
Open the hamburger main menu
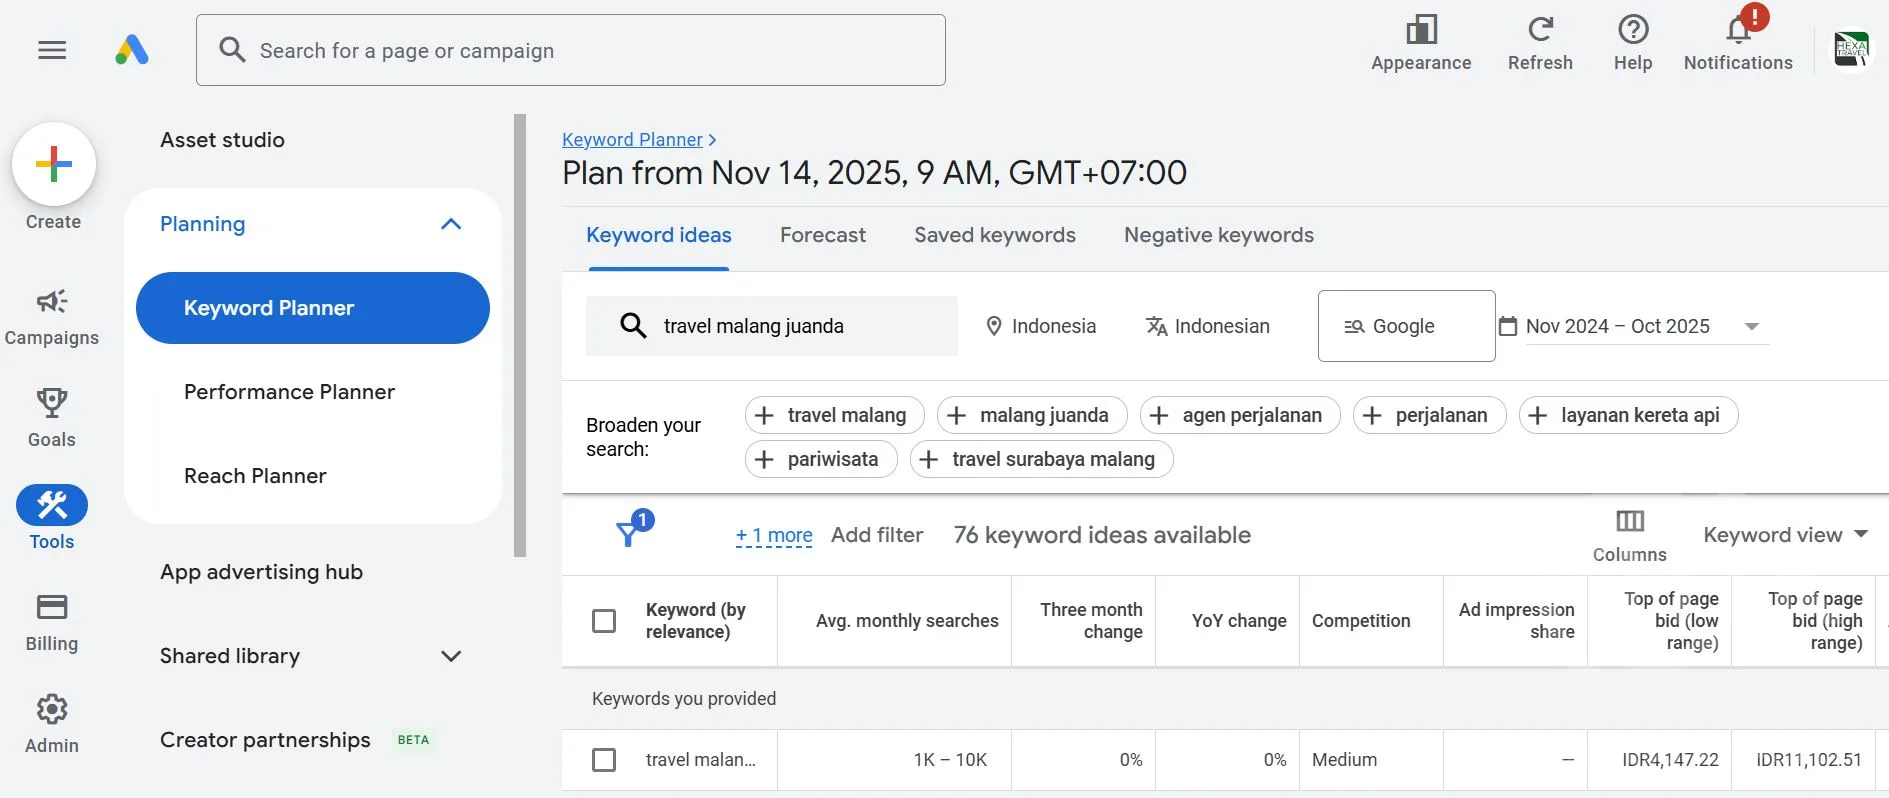coord(52,50)
